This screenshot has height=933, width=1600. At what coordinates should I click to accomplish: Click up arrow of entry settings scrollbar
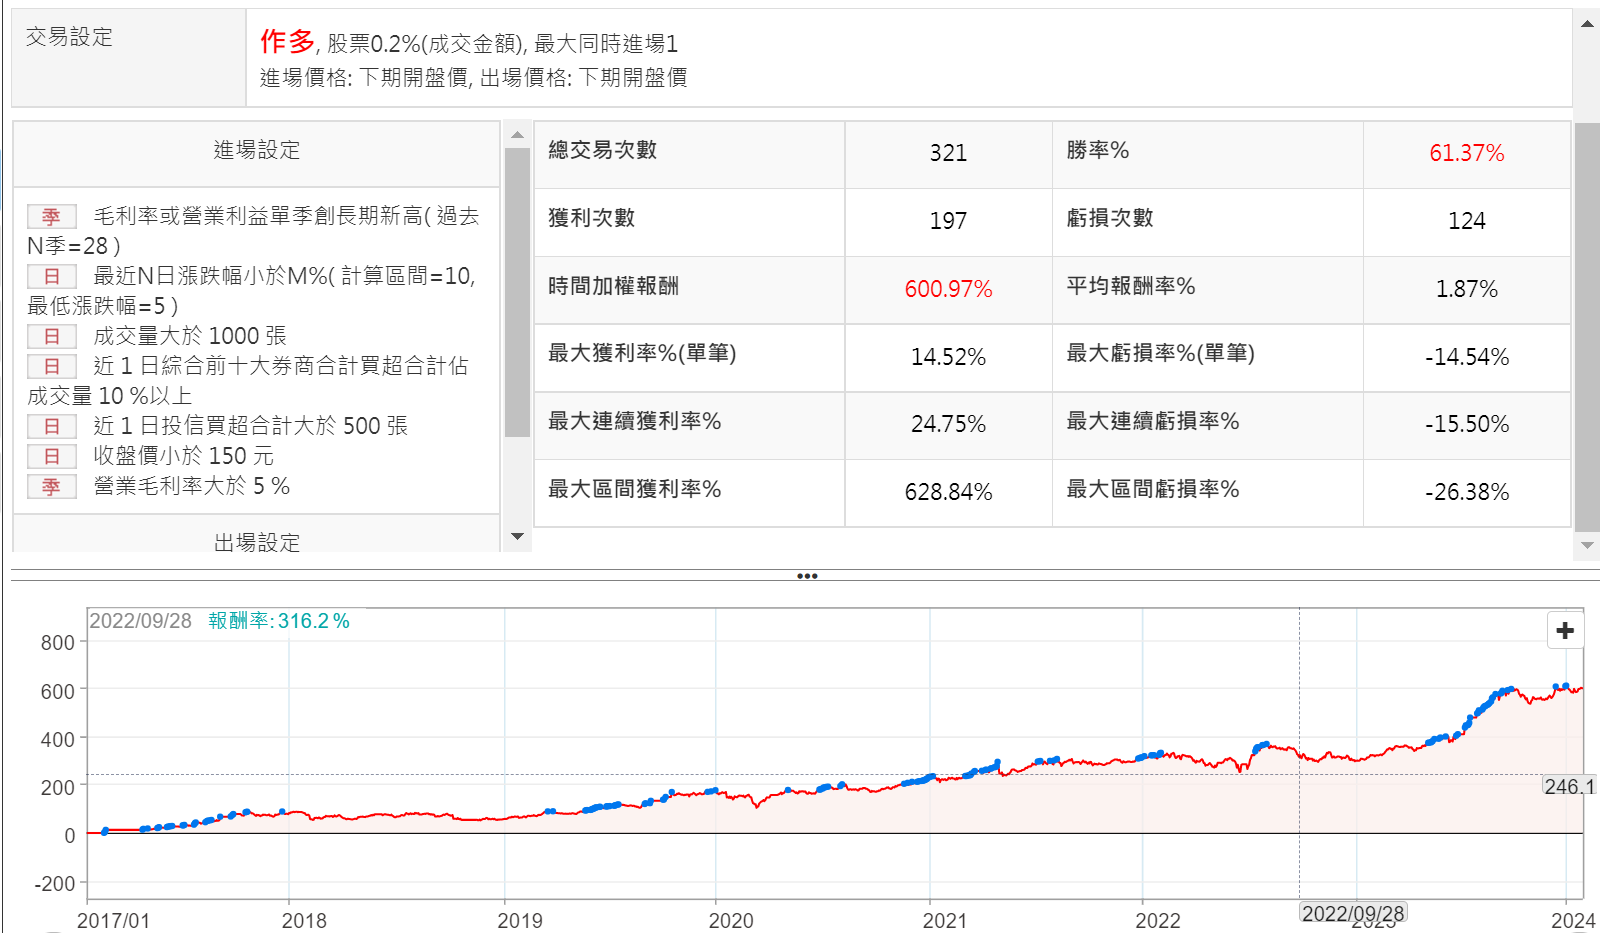point(517,135)
